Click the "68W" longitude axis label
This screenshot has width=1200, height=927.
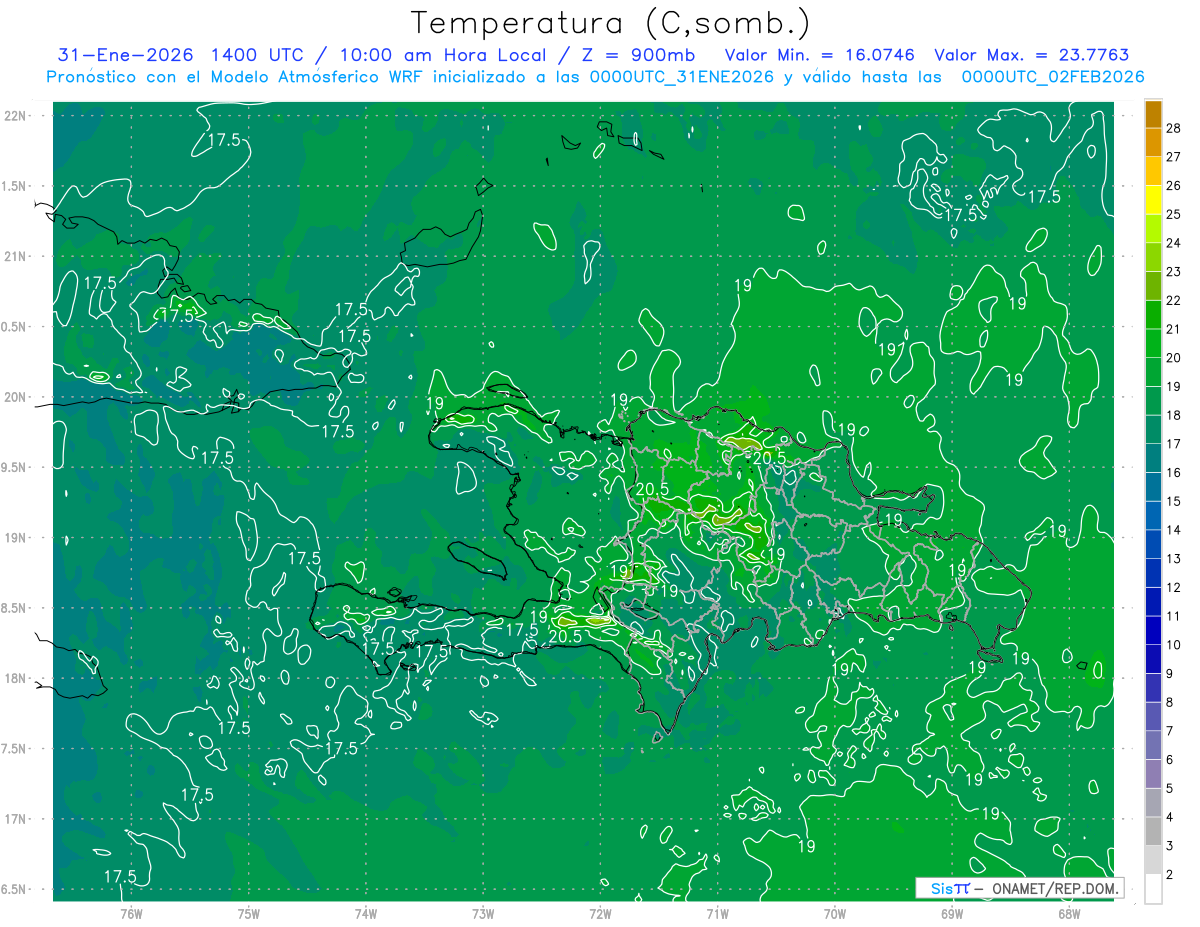[x=1069, y=913]
